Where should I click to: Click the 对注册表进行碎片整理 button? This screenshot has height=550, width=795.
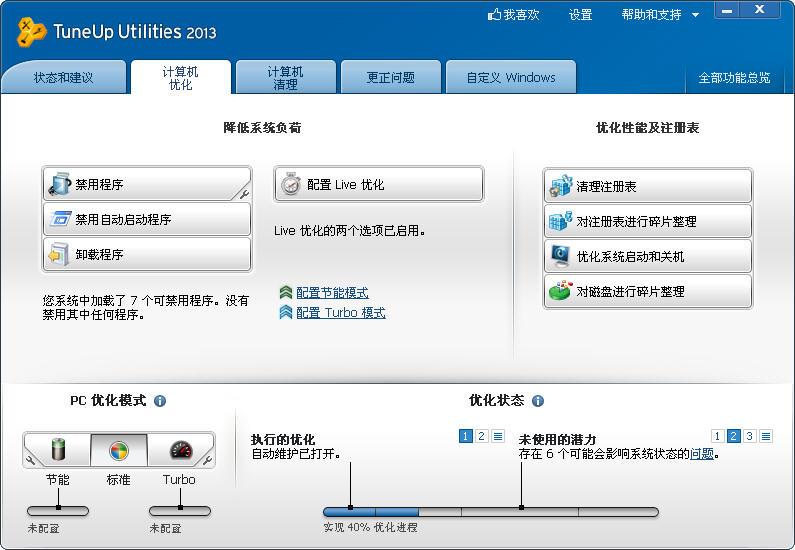click(x=648, y=221)
